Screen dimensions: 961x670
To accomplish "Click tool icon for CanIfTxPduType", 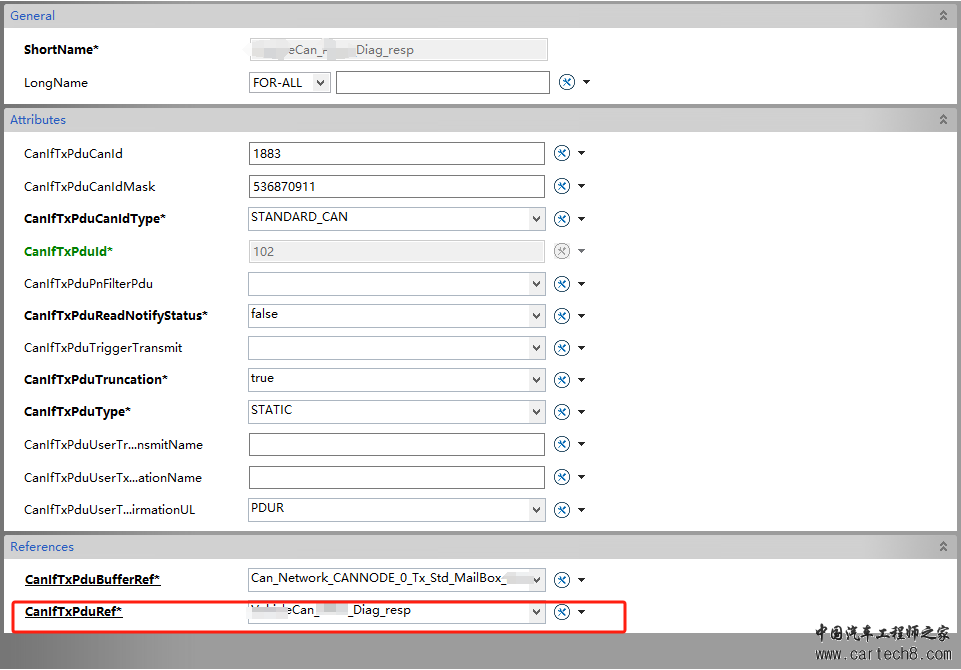I will click(562, 412).
